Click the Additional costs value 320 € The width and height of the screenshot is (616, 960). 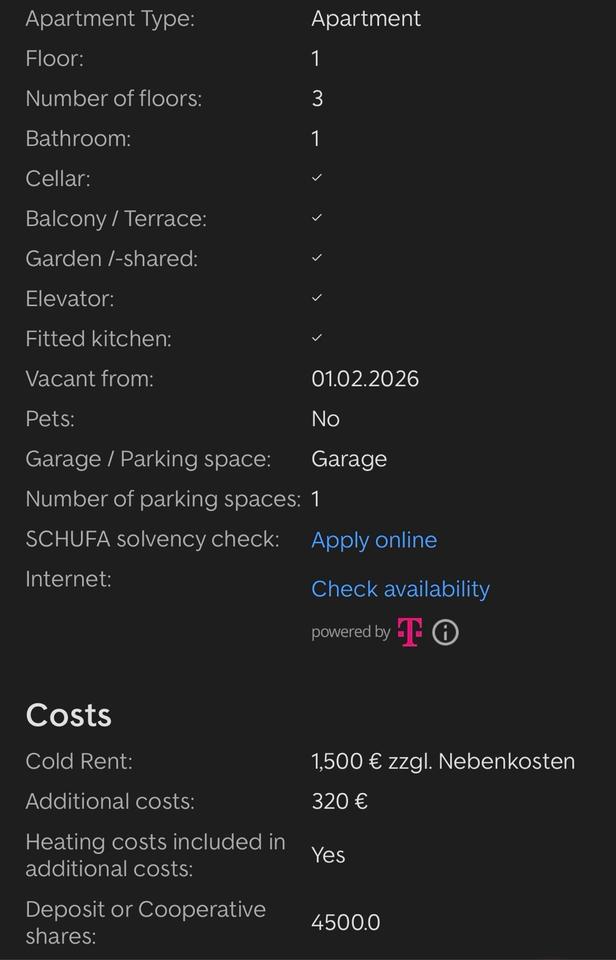tap(339, 801)
